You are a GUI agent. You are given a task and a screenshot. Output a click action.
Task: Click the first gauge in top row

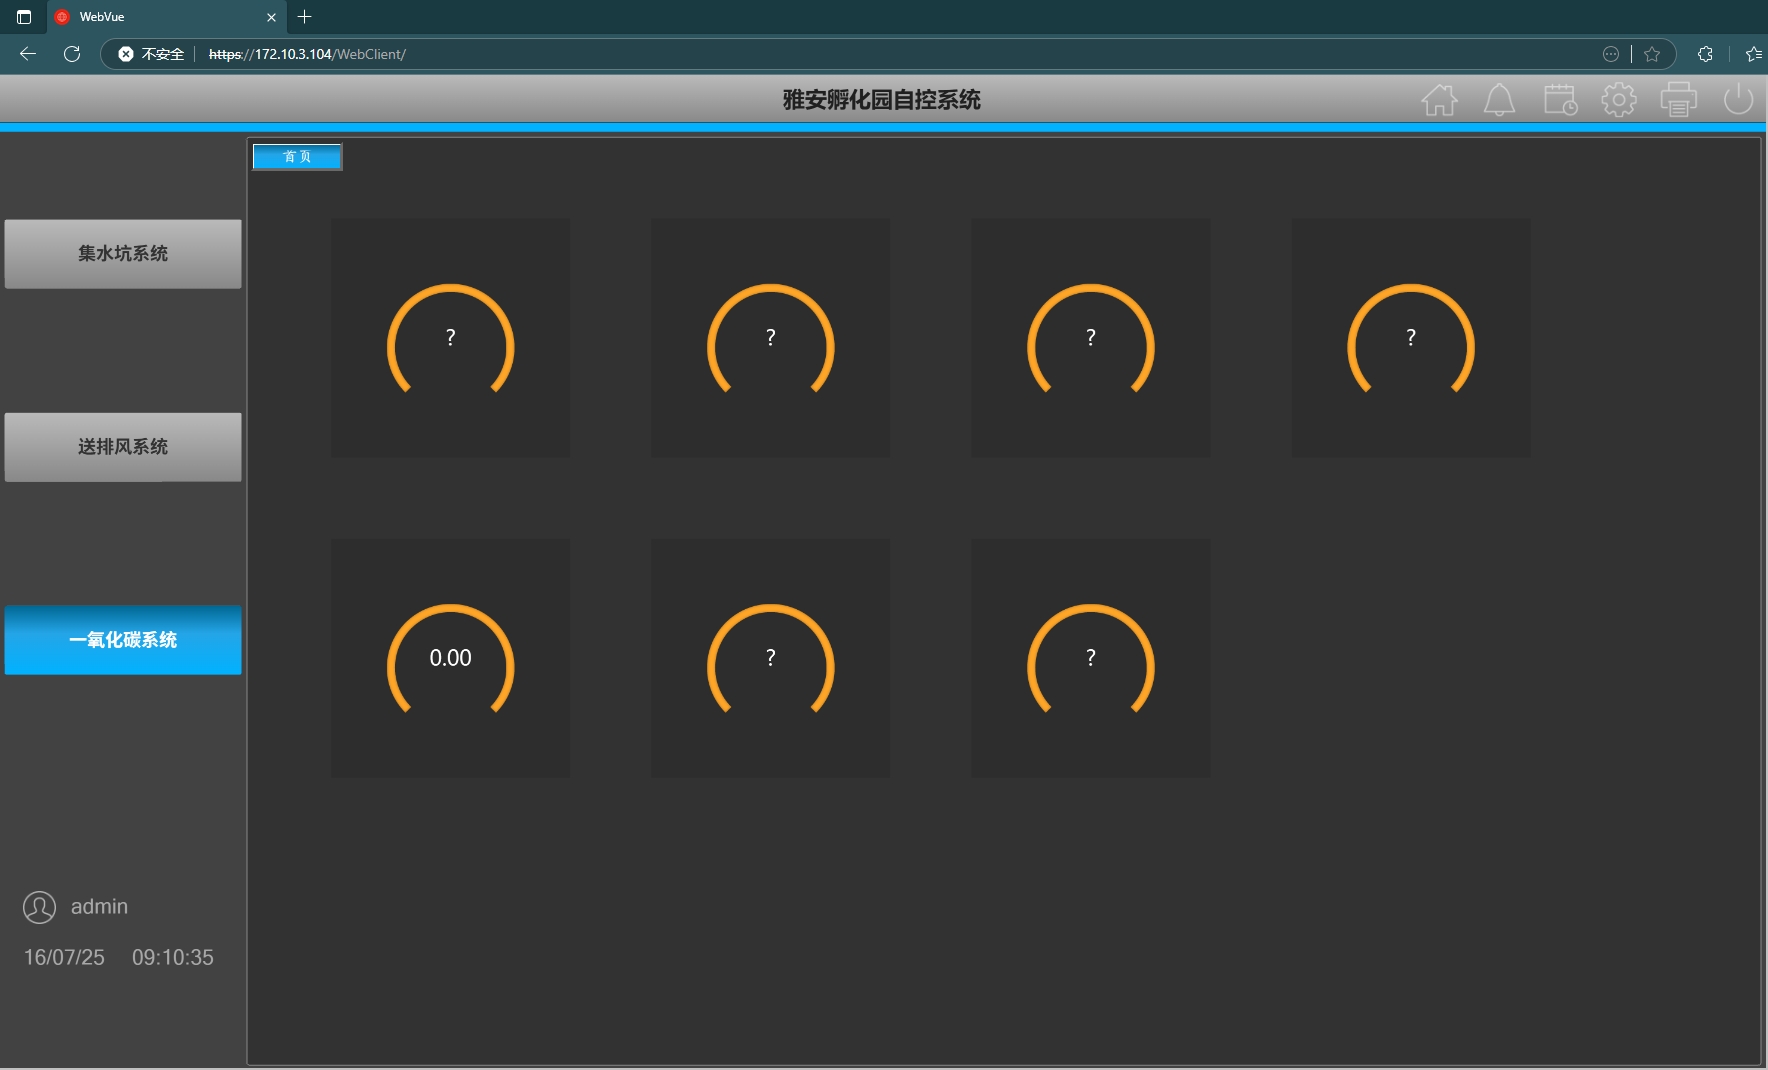pyautogui.click(x=450, y=338)
